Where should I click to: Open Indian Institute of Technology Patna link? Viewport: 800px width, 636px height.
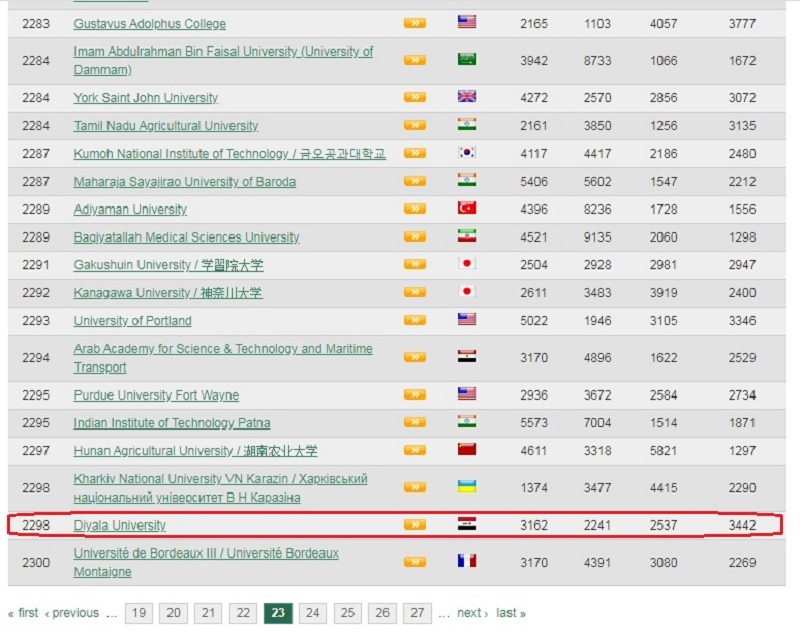point(172,423)
